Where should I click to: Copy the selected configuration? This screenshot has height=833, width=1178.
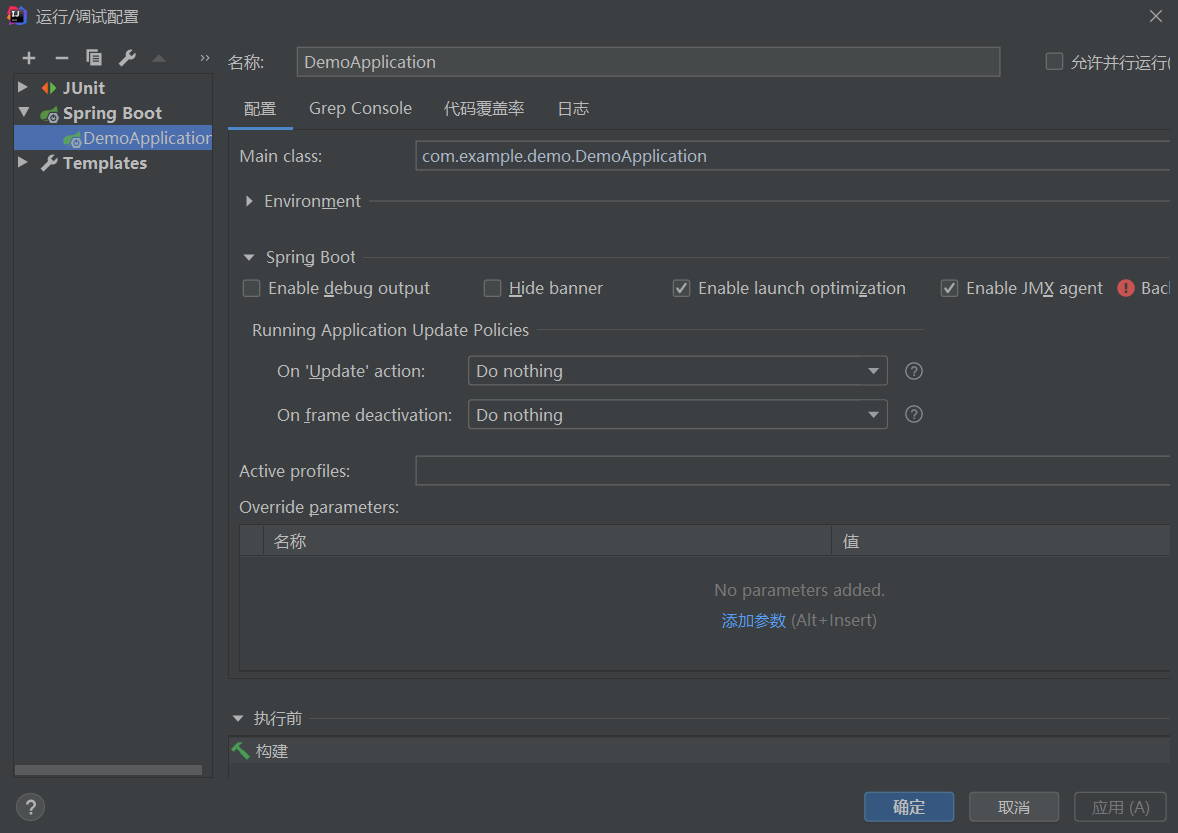coord(94,58)
